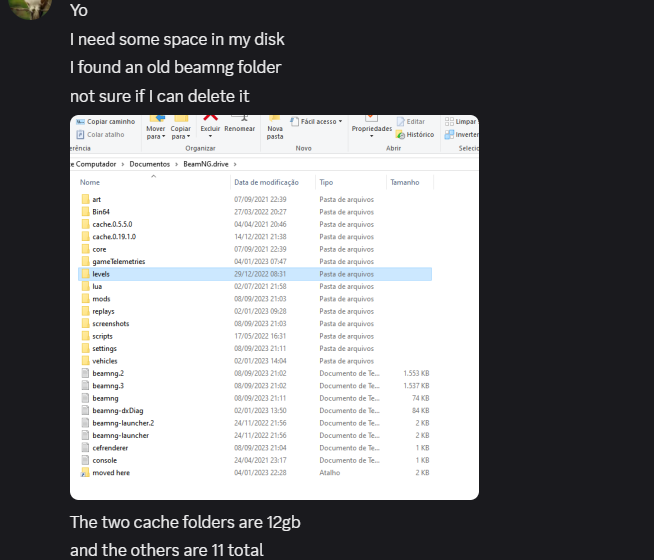Select the moved here shortcut icon
Image resolution: width=654 pixels, height=560 pixels.
point(85,472)
